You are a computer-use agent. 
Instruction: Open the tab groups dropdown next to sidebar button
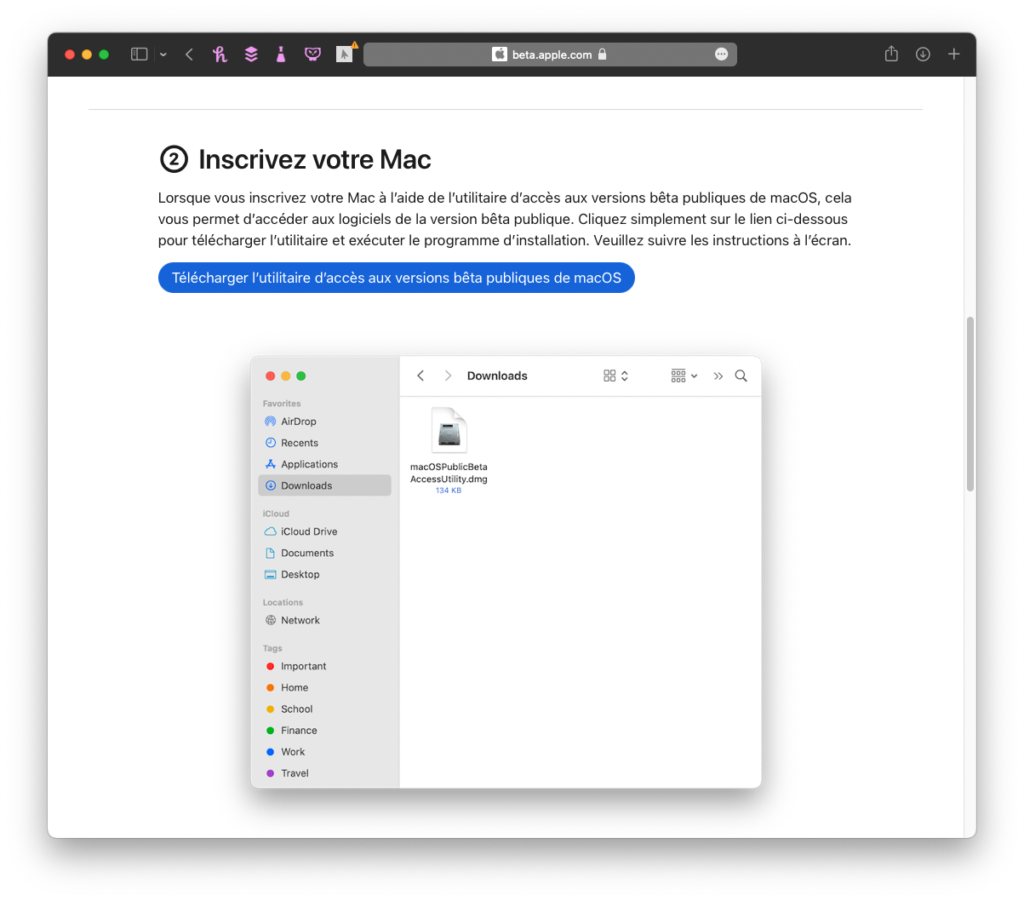(x=163, y=54)
